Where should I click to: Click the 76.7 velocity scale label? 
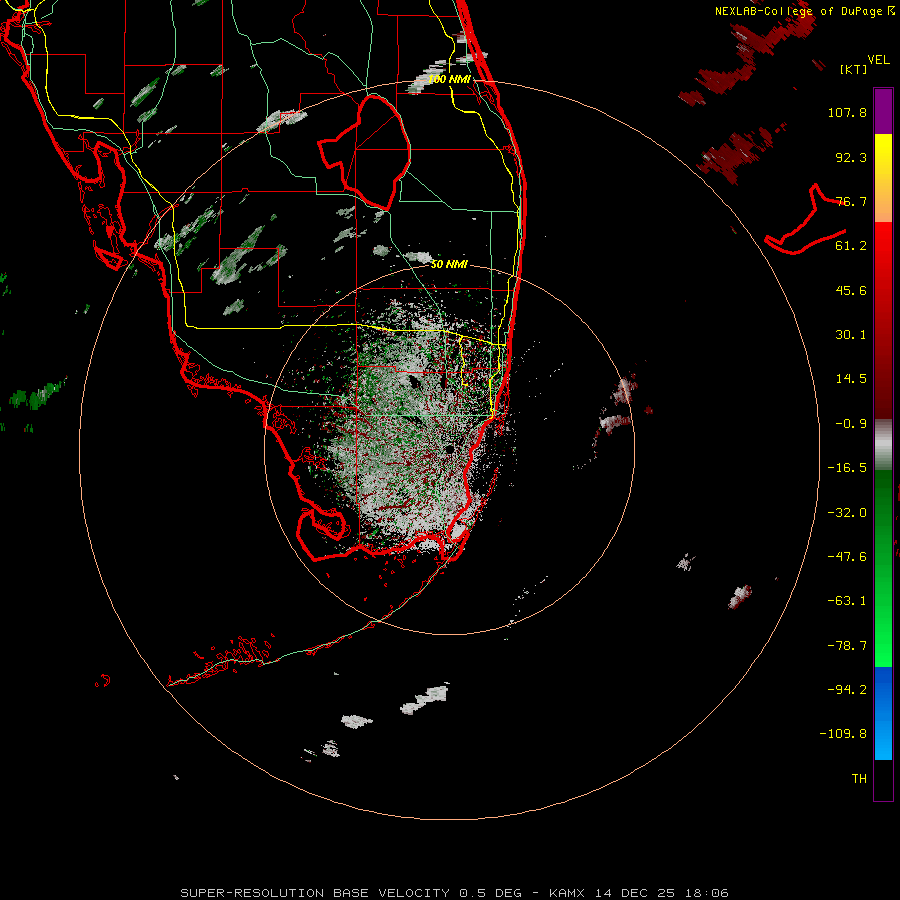(851, 201)
